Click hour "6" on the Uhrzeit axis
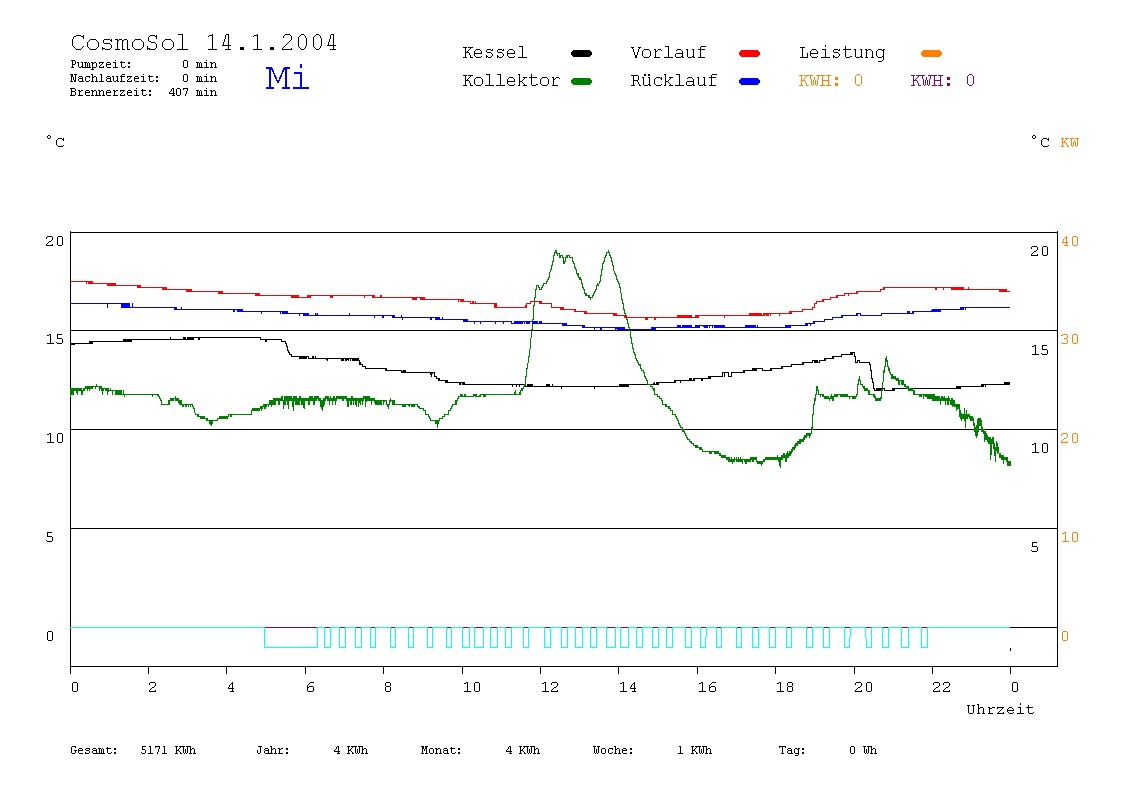Screen dimensions: 1148x812 click(310, 687)
